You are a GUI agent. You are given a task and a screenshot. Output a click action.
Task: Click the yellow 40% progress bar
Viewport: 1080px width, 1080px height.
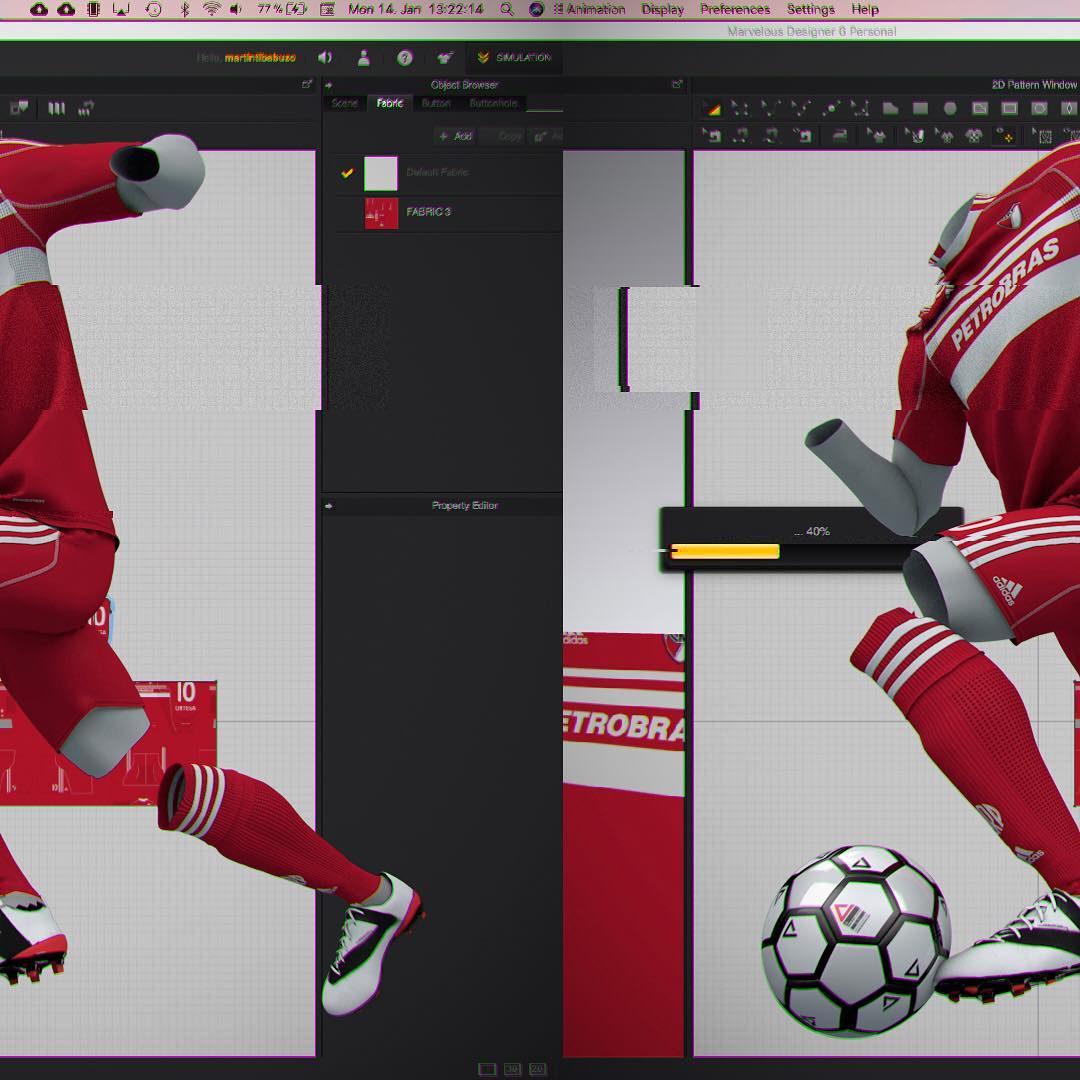[725, 551]
